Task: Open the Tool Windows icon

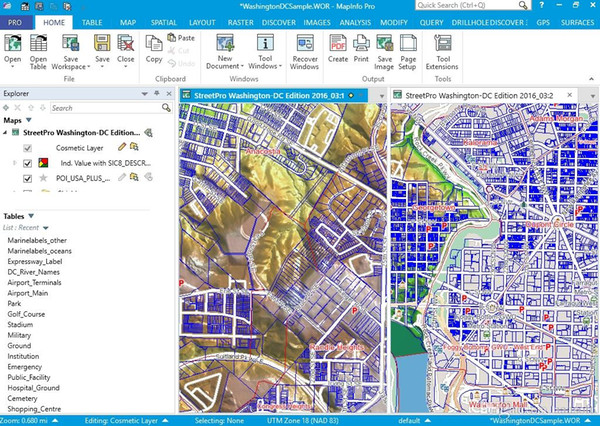Action: pyautogui.click(x=265, y=43)
